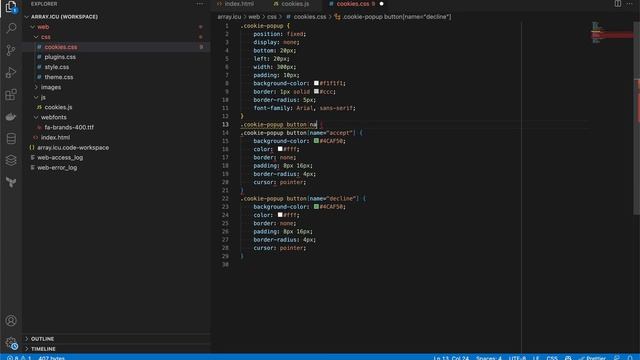Click the #ccc border color swatch
Image resolution: width=640 pixels, height=360 pixels.
tap(316, 91)
